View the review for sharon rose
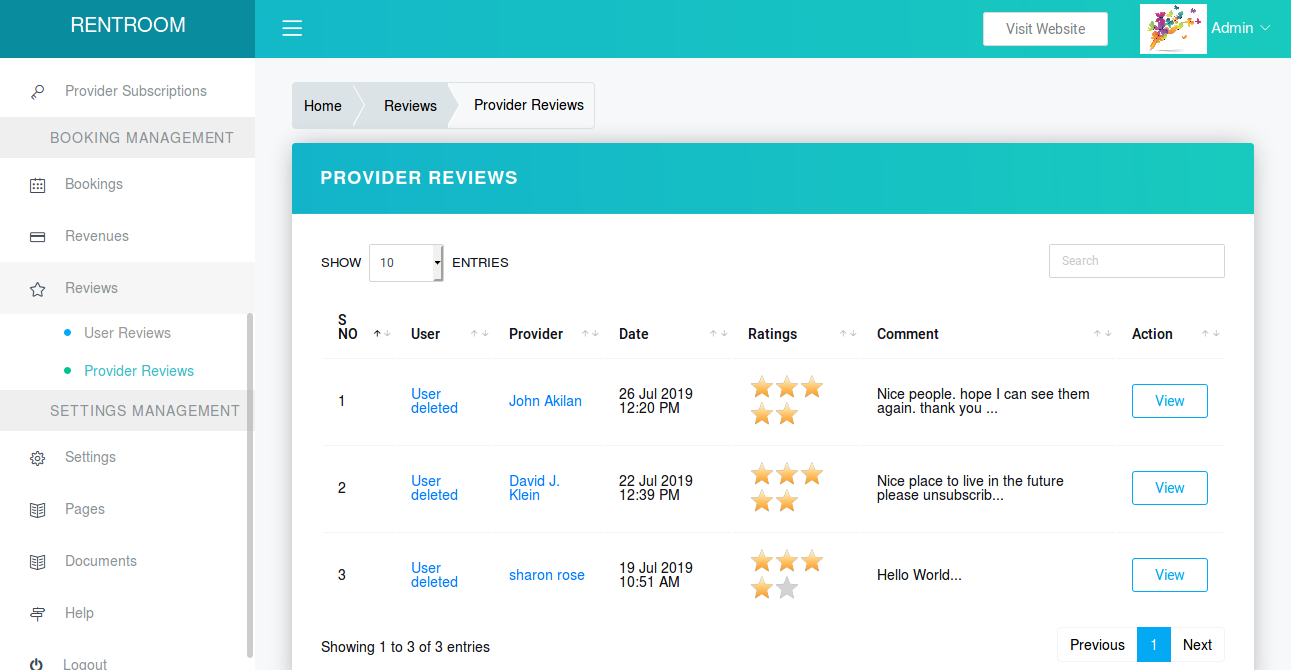This screenshot has height=670, width=1291. [1169, 575]
